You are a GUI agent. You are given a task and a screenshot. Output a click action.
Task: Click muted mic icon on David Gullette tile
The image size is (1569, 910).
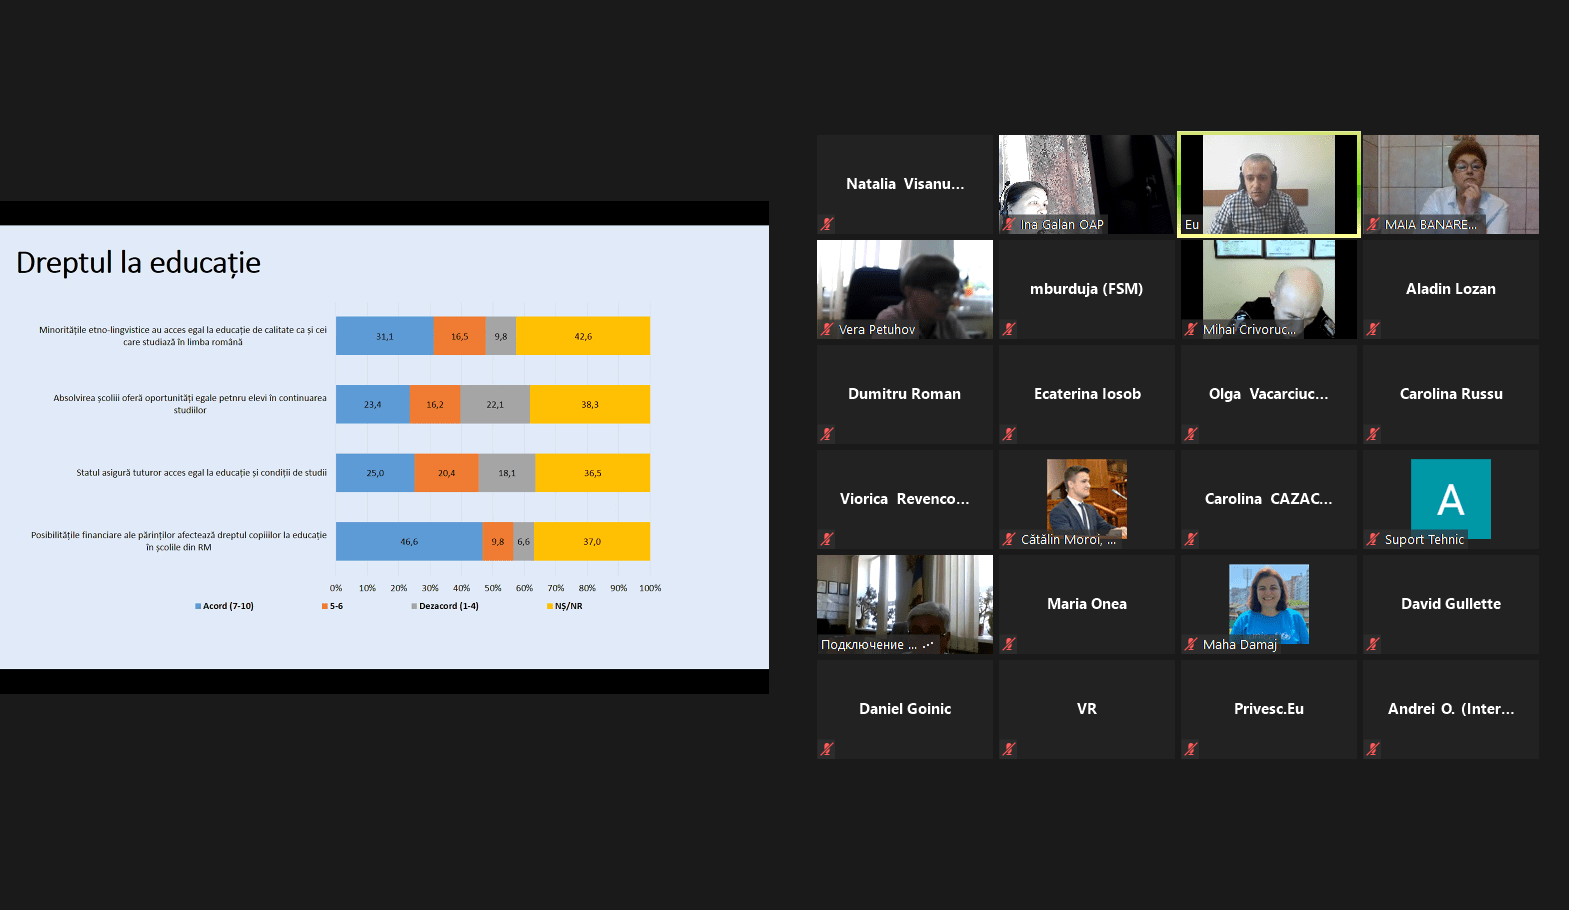pos(1373,644)
